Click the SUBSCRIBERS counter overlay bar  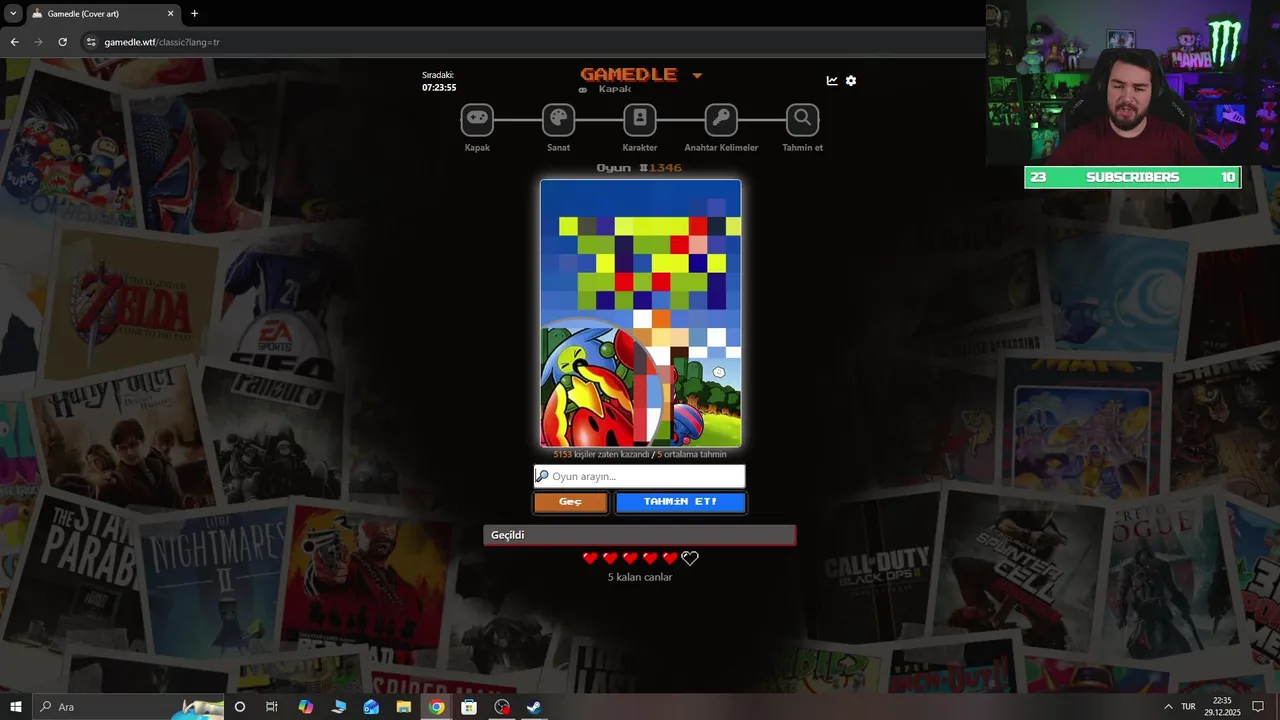click(1132, 177)
